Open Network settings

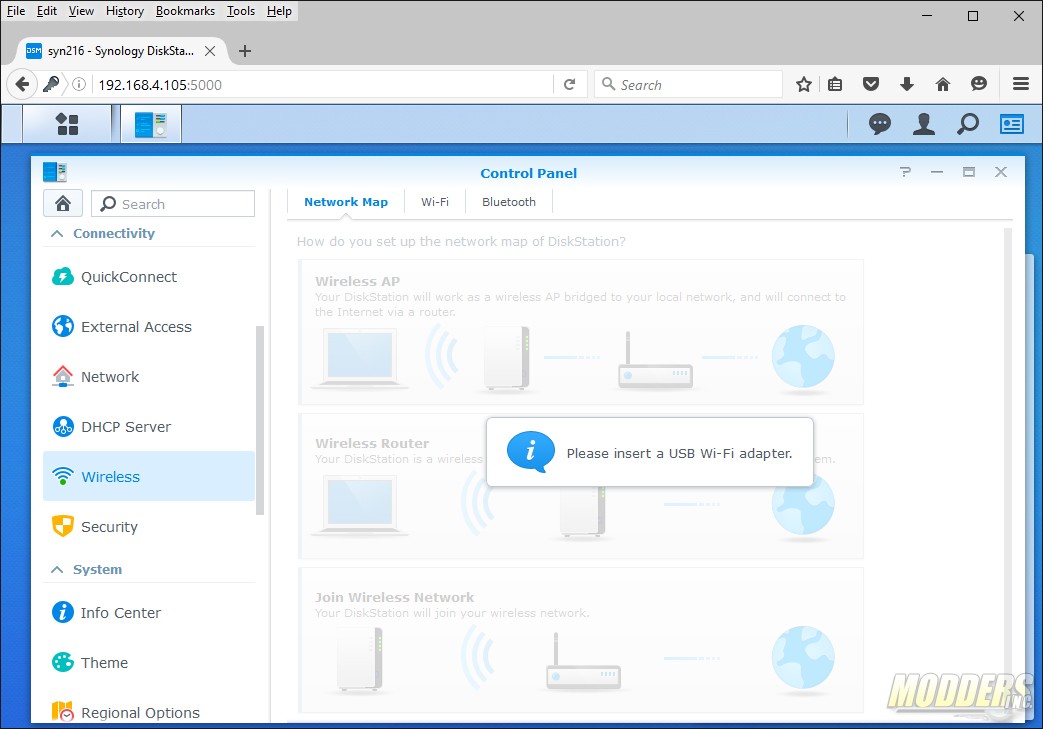point(149,376)
